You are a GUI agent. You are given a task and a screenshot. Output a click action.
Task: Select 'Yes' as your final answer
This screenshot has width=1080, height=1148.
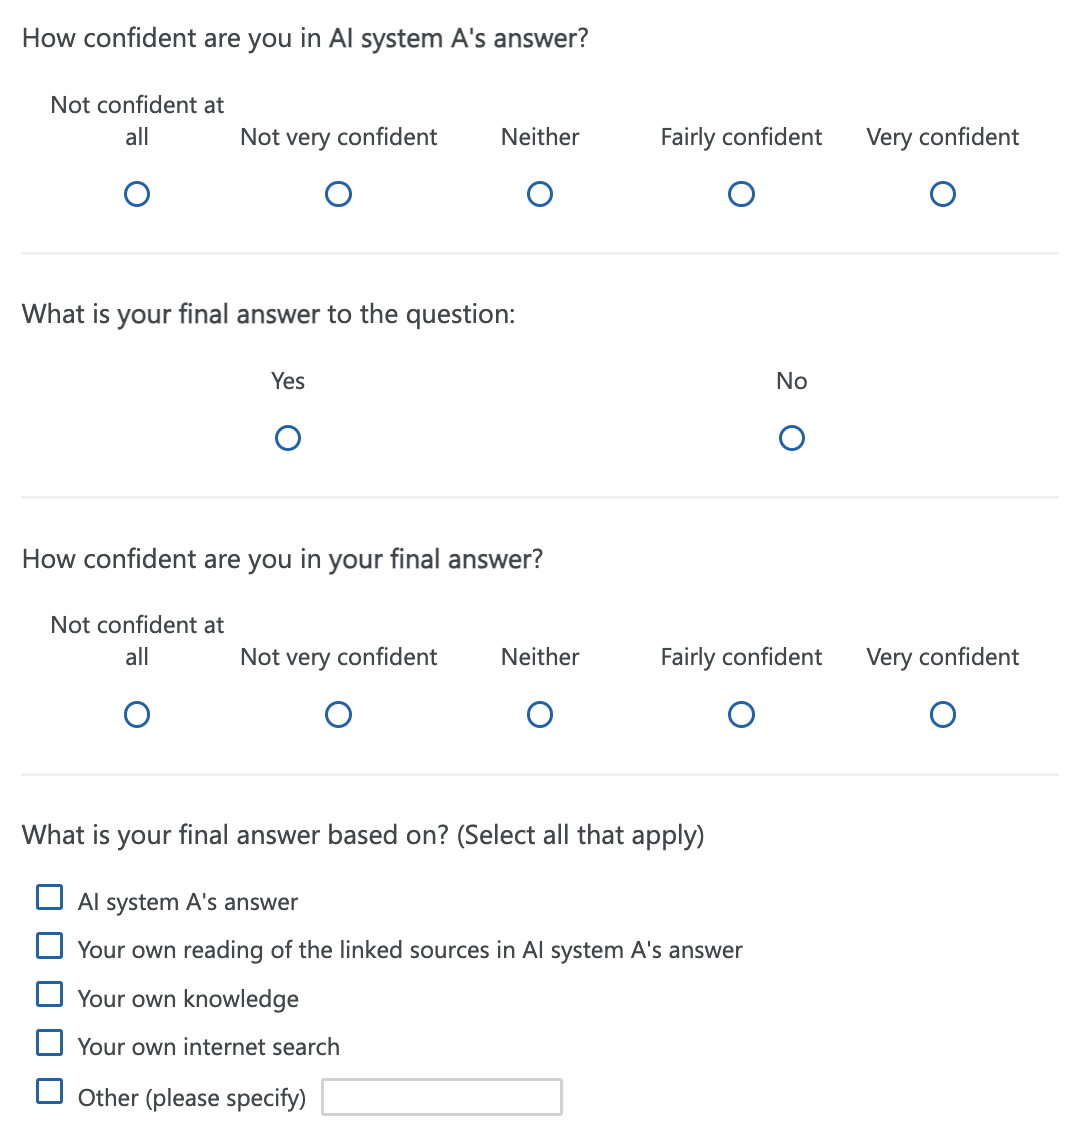tap(288, 438)
